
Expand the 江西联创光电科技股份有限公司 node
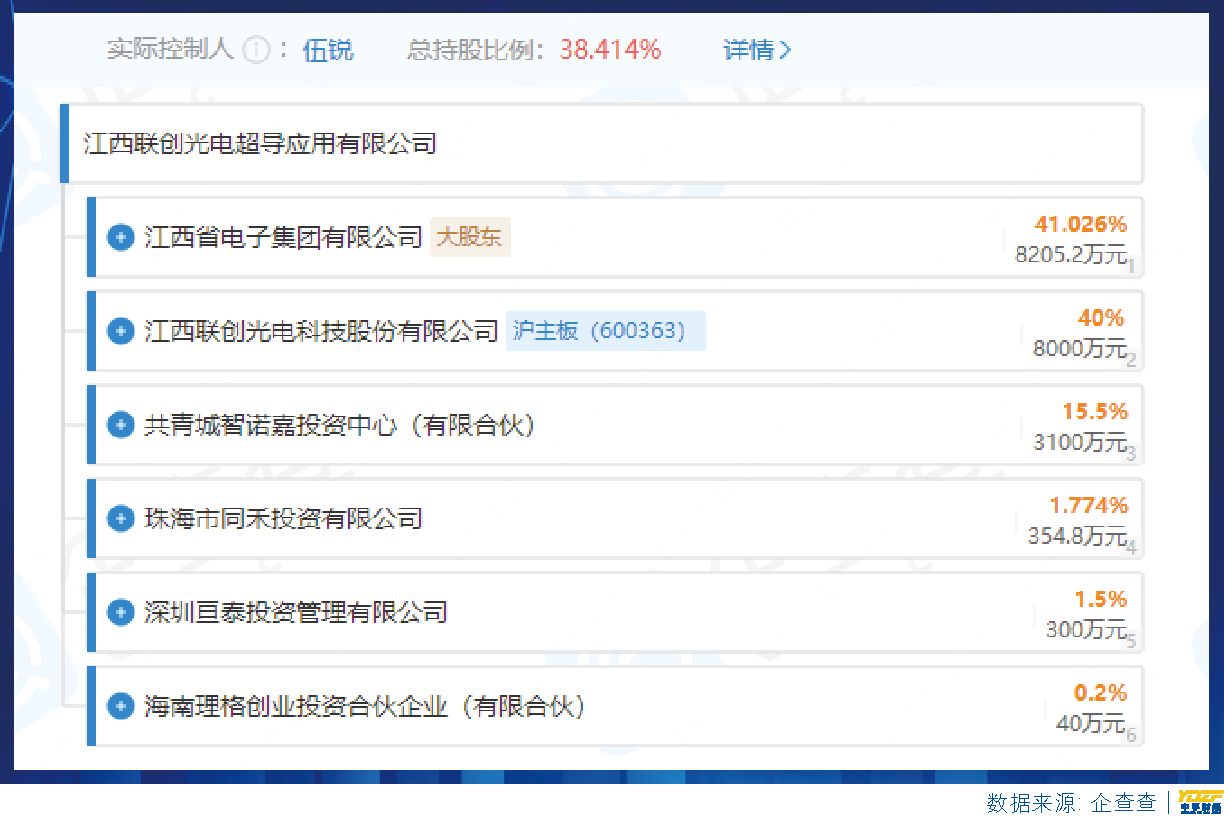click(x=121, y=331)
